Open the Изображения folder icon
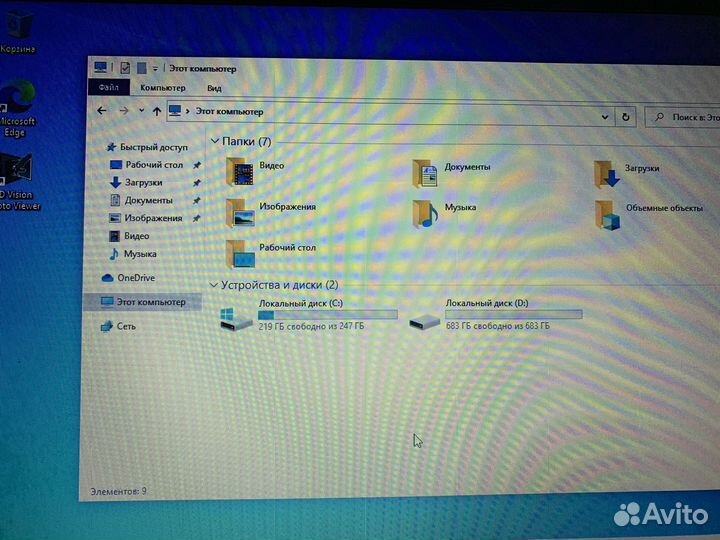The image size is (720, 540). tap(240, 213)
